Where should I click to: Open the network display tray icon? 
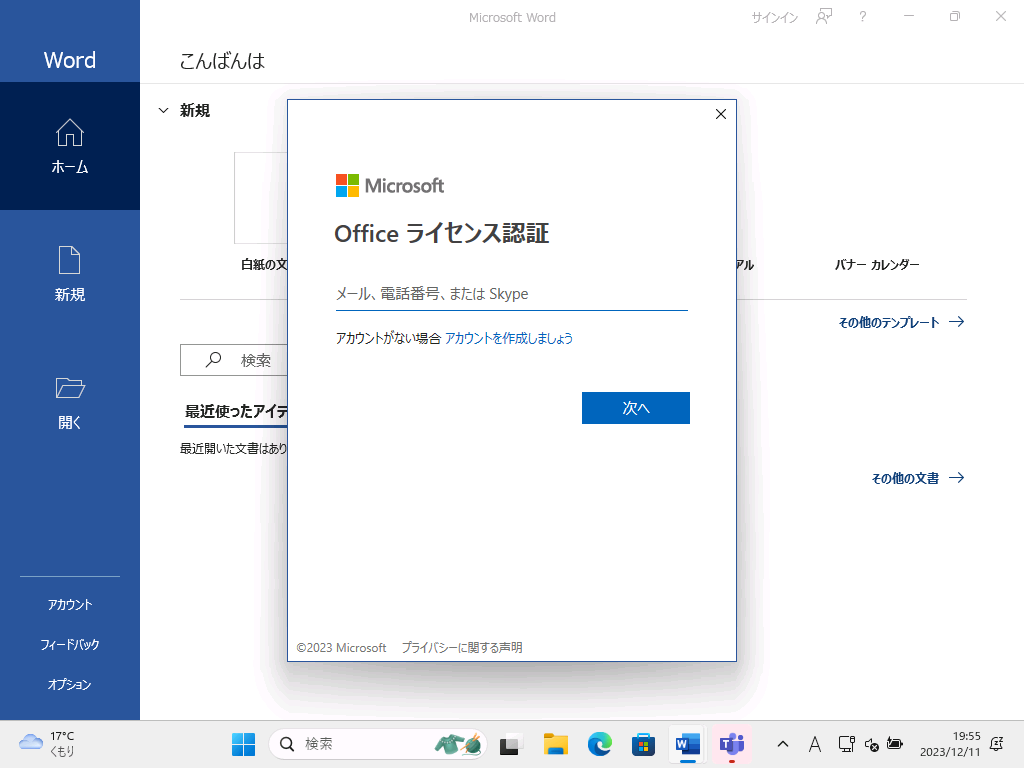[846, 744]
